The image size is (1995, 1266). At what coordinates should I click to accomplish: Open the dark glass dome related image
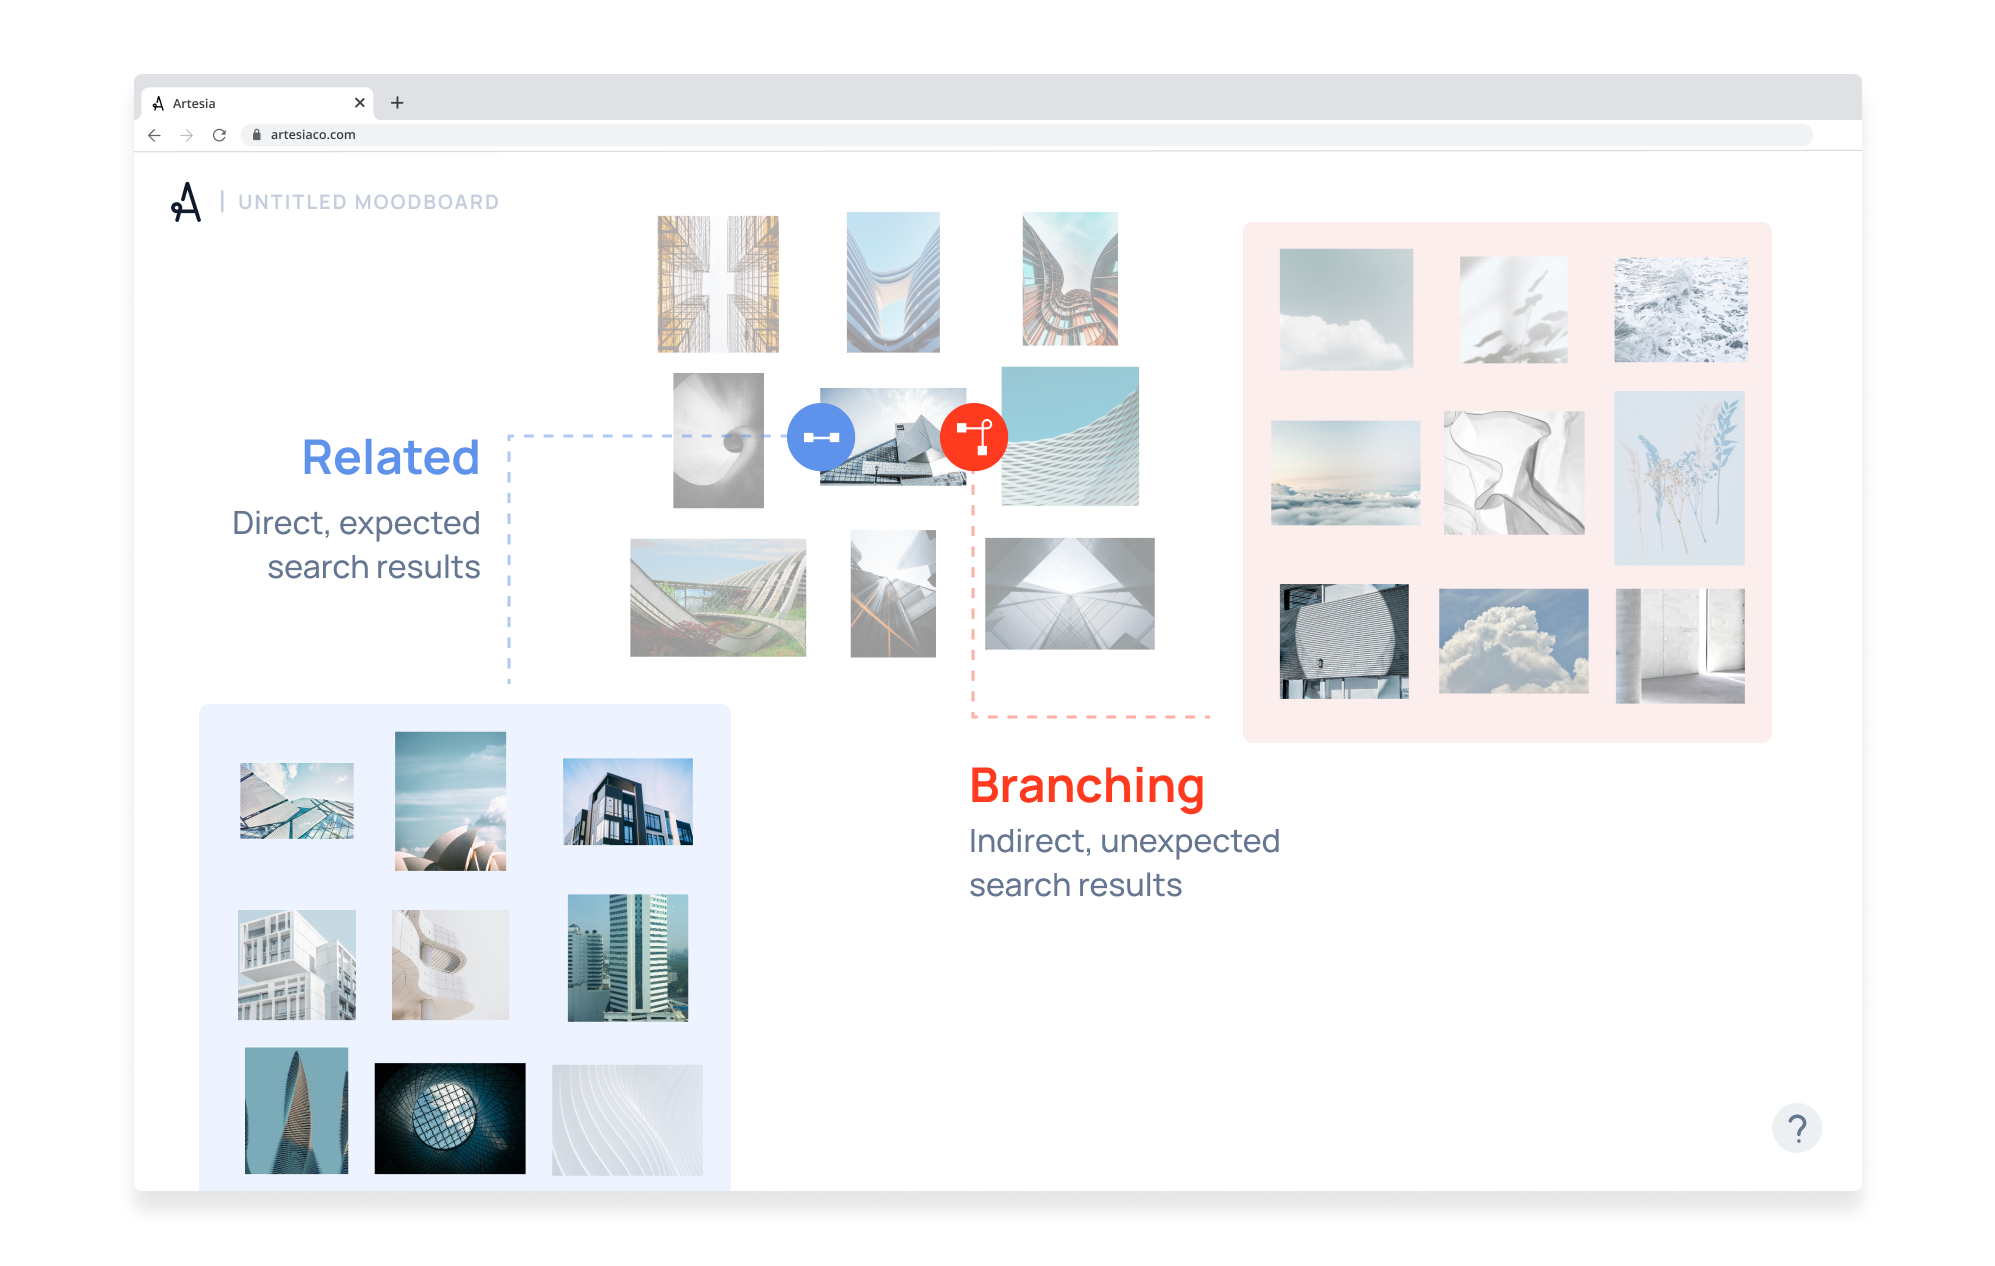coord(450,1118)
